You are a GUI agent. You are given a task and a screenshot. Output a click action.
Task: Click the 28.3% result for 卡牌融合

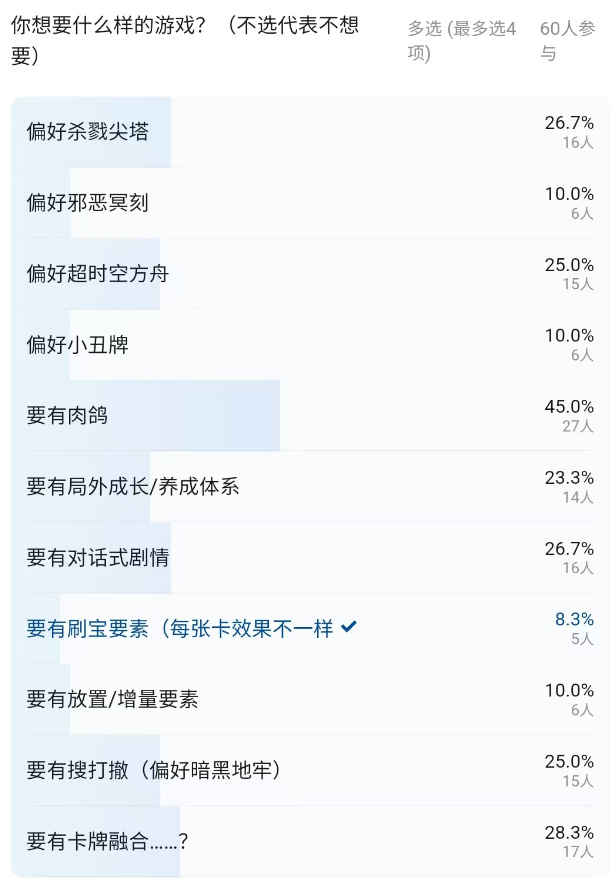point(569,832)
